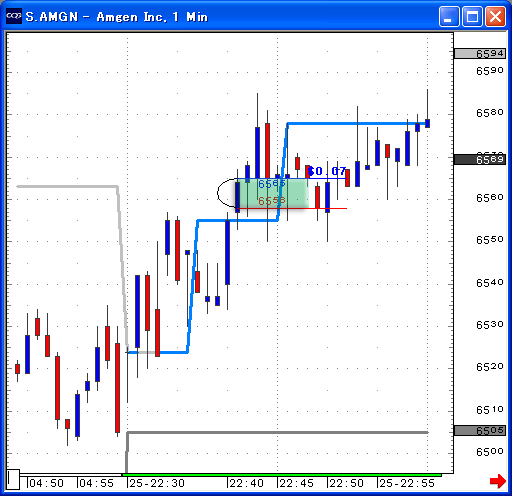Click the horizontal red stop line
Image resolution: width=512 pixels, height=496 pixels.
292,209
